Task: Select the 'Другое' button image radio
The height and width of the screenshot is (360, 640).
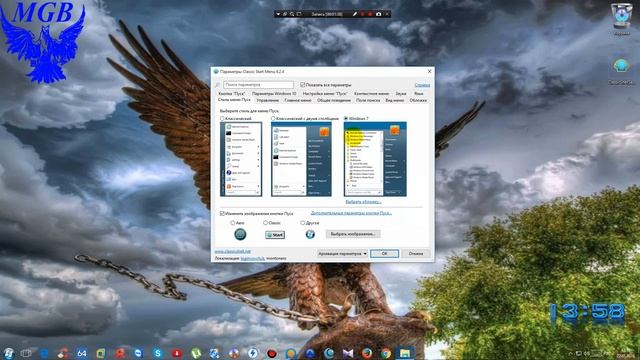Action: coord(302,223)
